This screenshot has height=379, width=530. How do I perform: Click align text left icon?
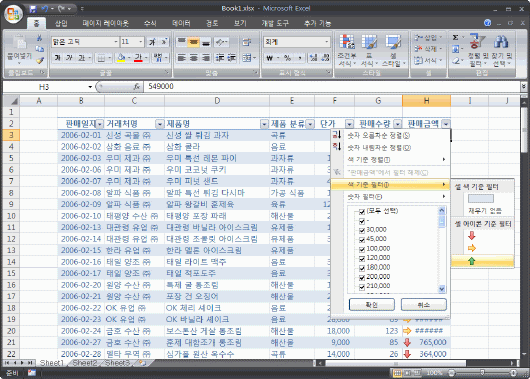pyautogui.click(x=182, y=58)
